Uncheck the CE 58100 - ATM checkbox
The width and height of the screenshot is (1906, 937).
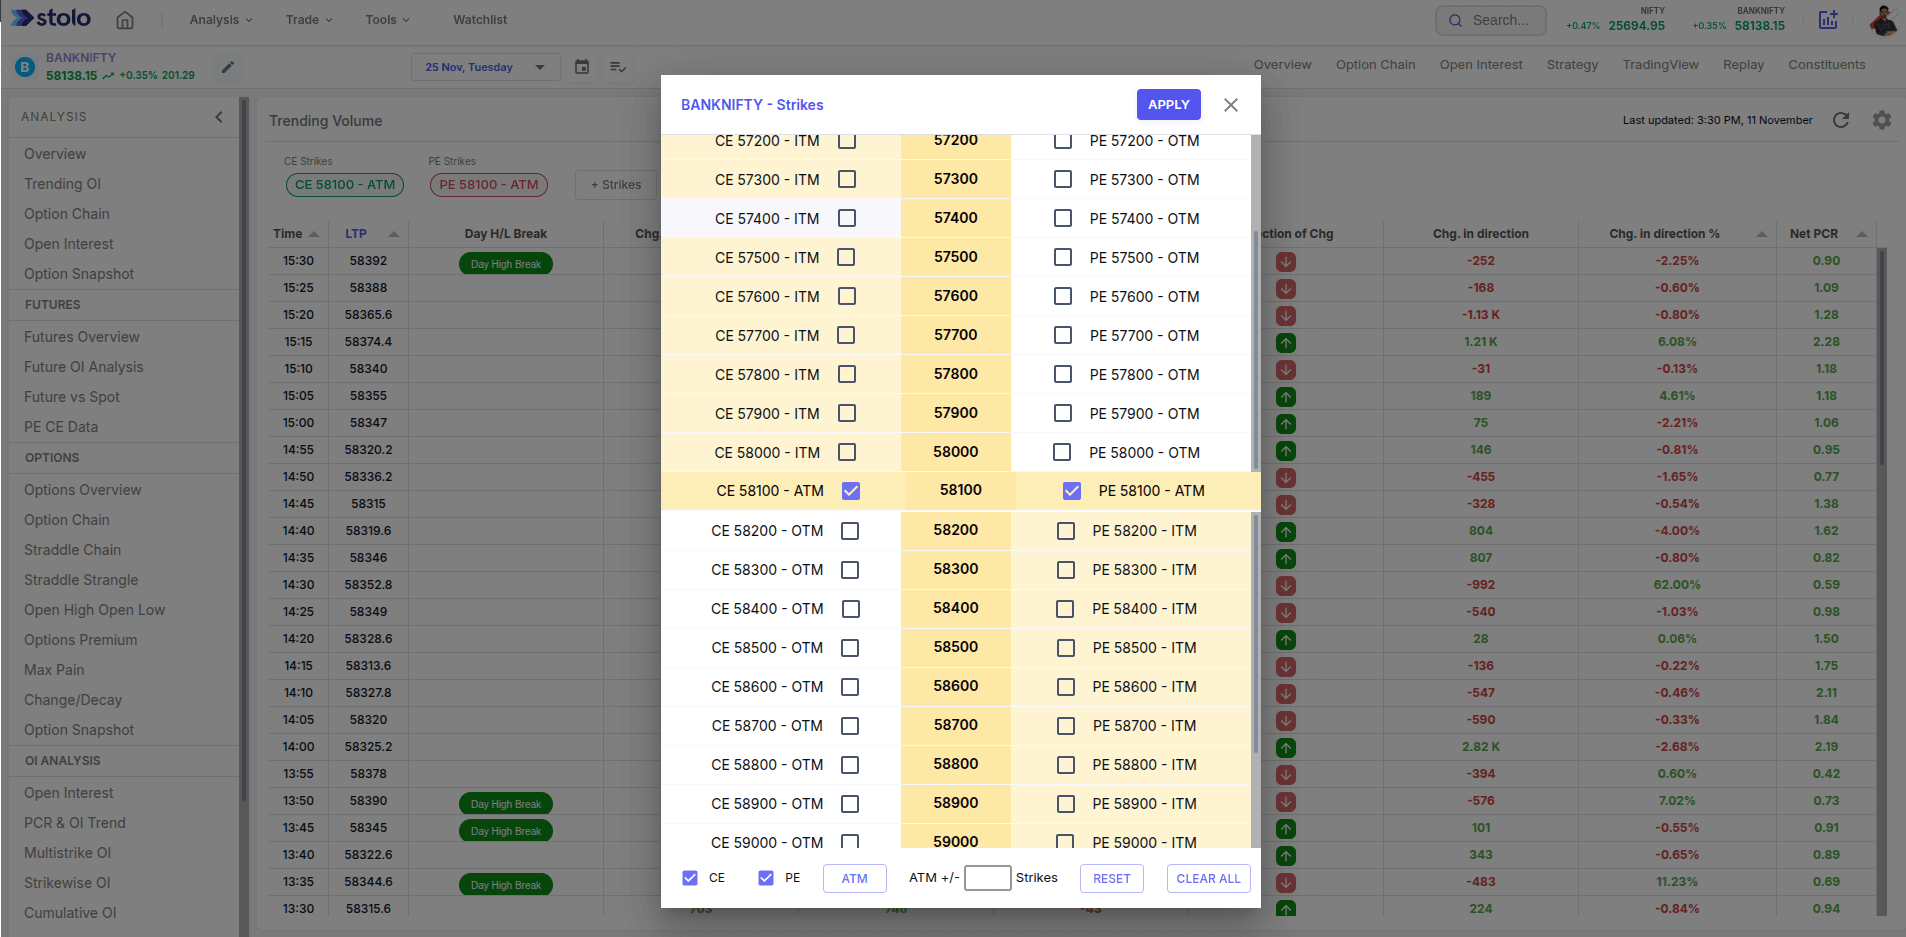[x=851, y=491]
